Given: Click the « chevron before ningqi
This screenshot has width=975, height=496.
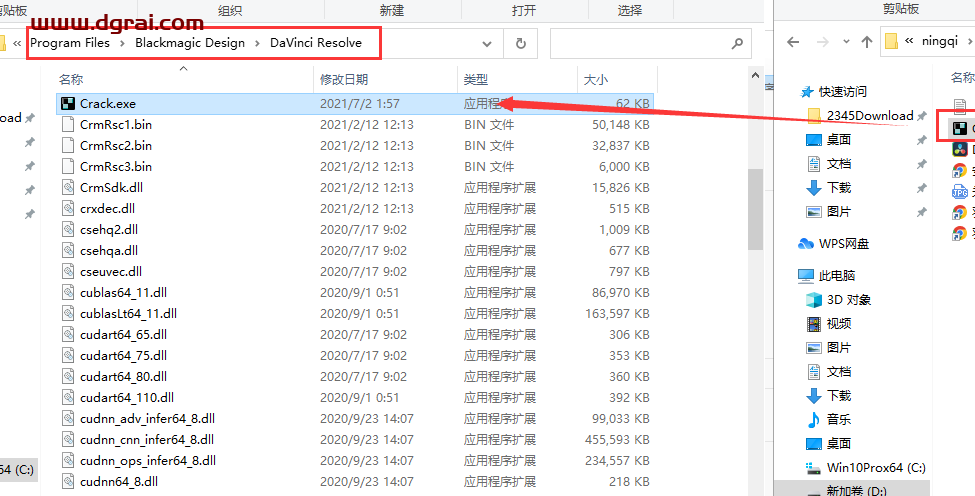Looking at the screenshot, I should tap(909, 42).
